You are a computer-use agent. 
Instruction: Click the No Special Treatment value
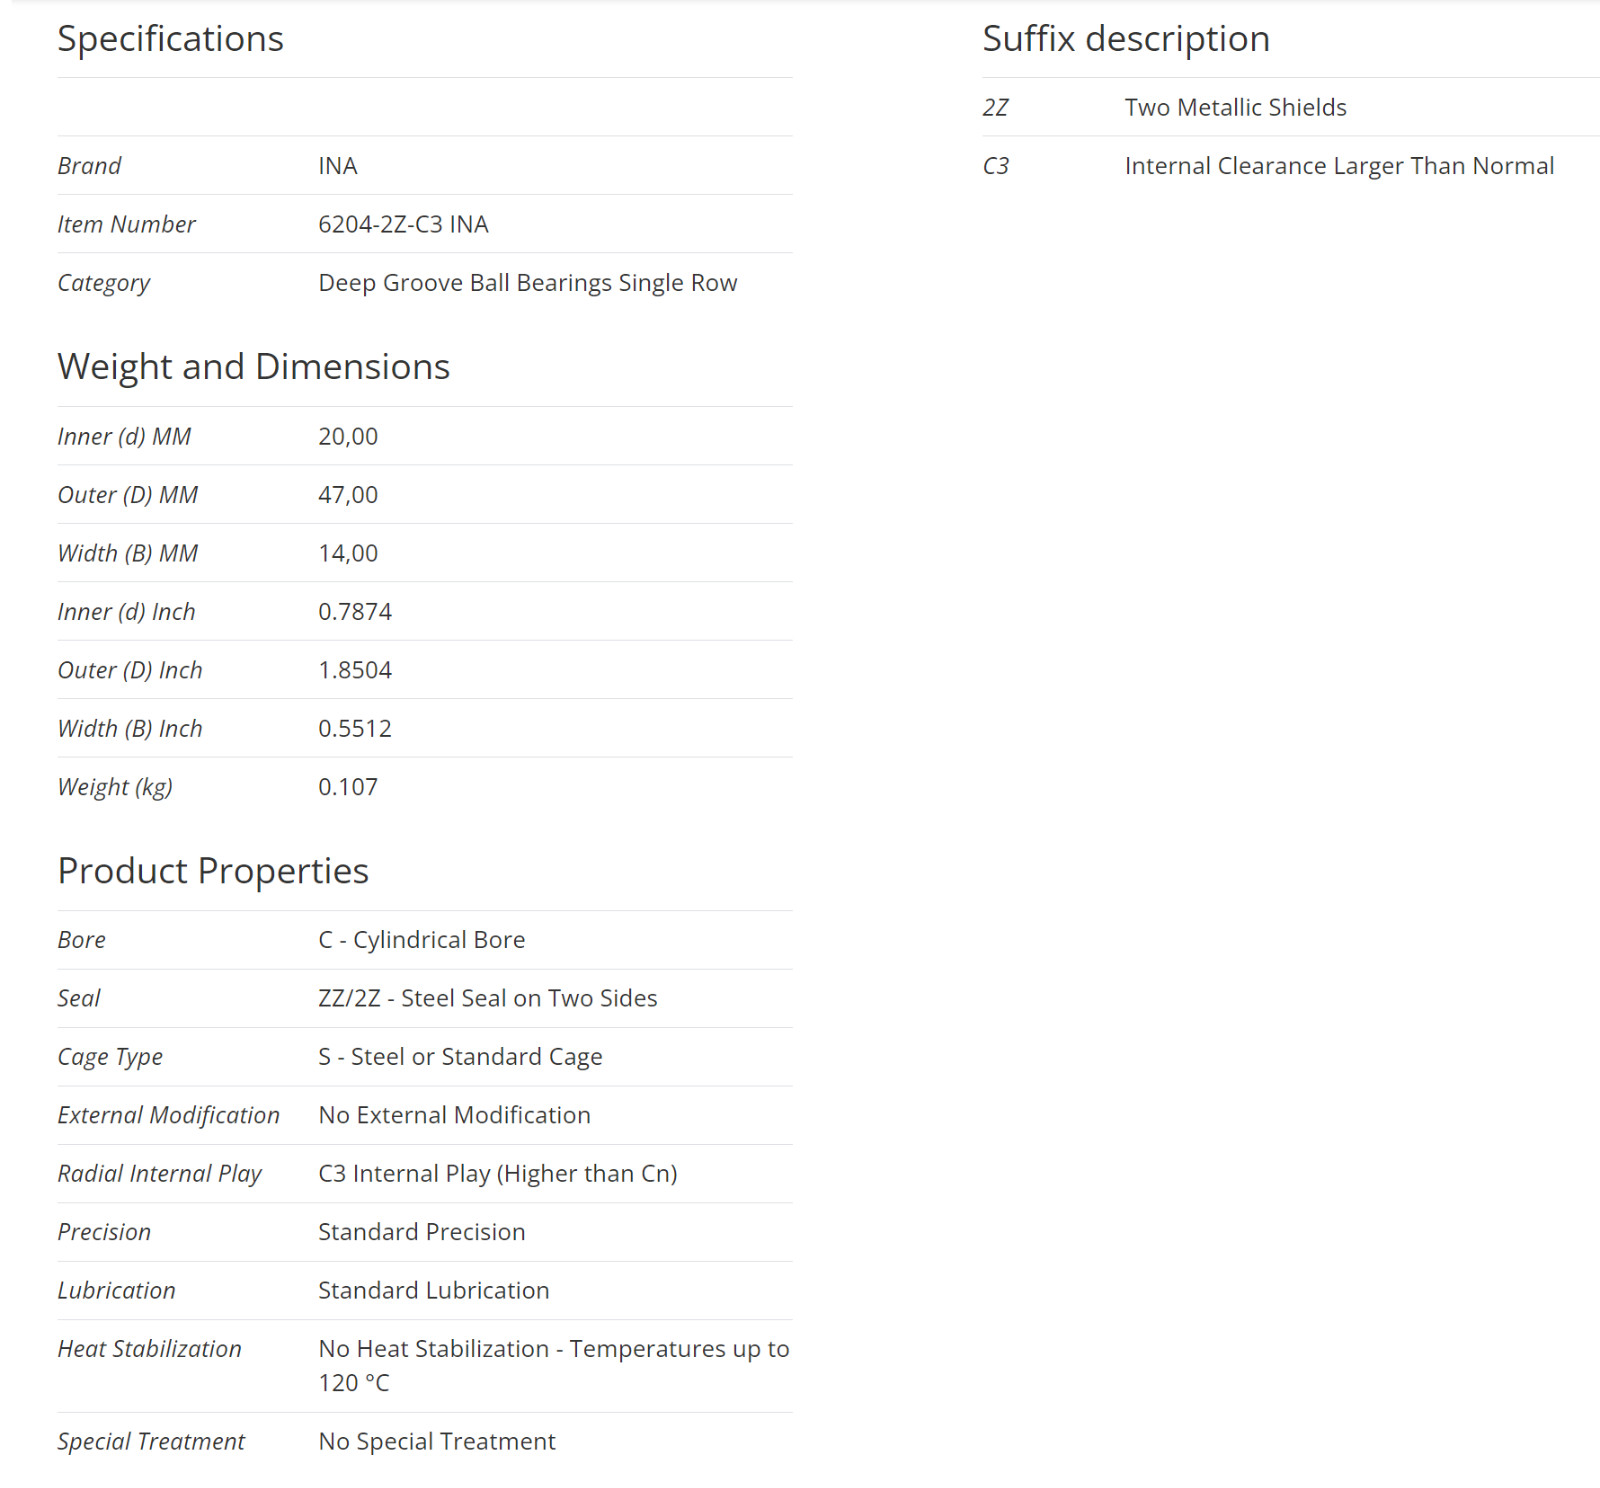[x=437, y=1441]
